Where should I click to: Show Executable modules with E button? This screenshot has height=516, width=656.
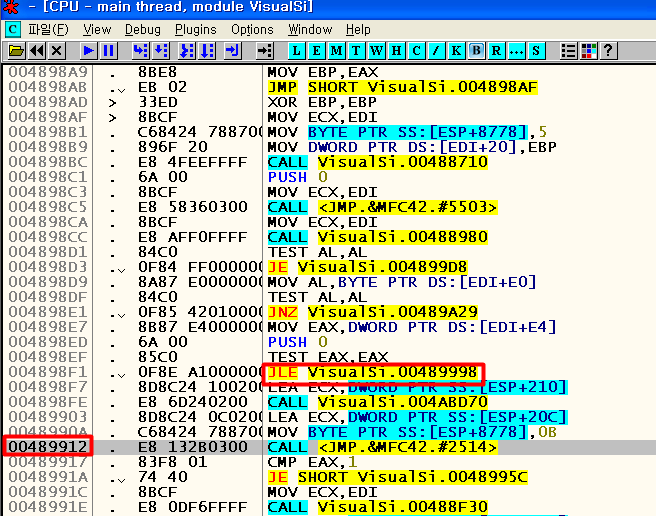pyautogui.click(x=316, y=51)
